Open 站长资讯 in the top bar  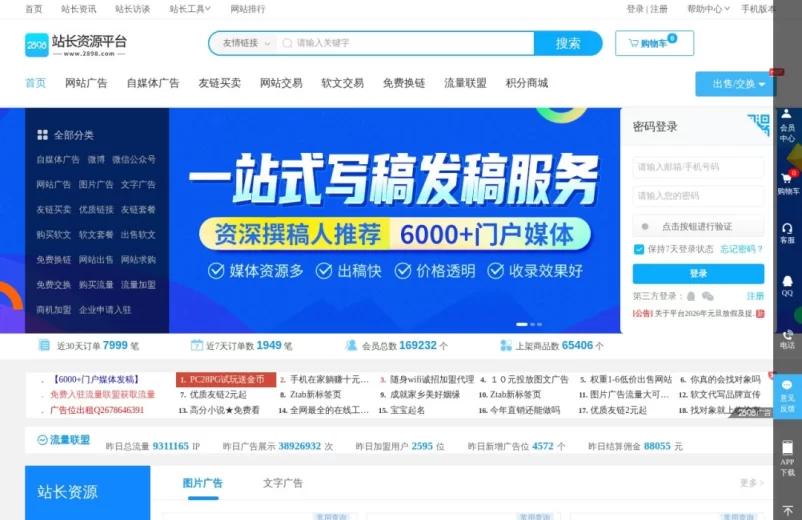tap(78, 9)
